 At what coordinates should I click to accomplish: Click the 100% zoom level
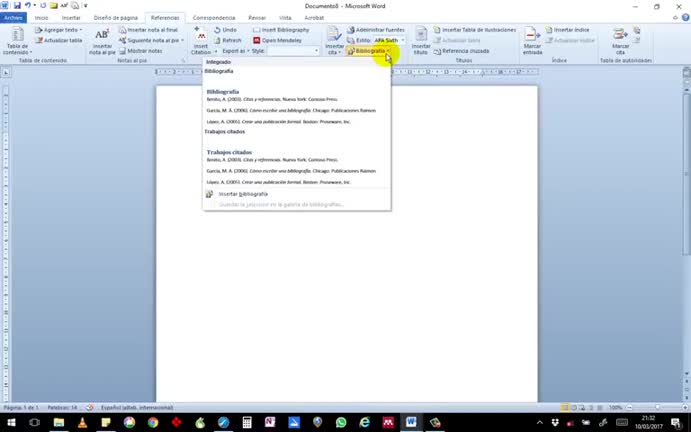coord(616,408)
